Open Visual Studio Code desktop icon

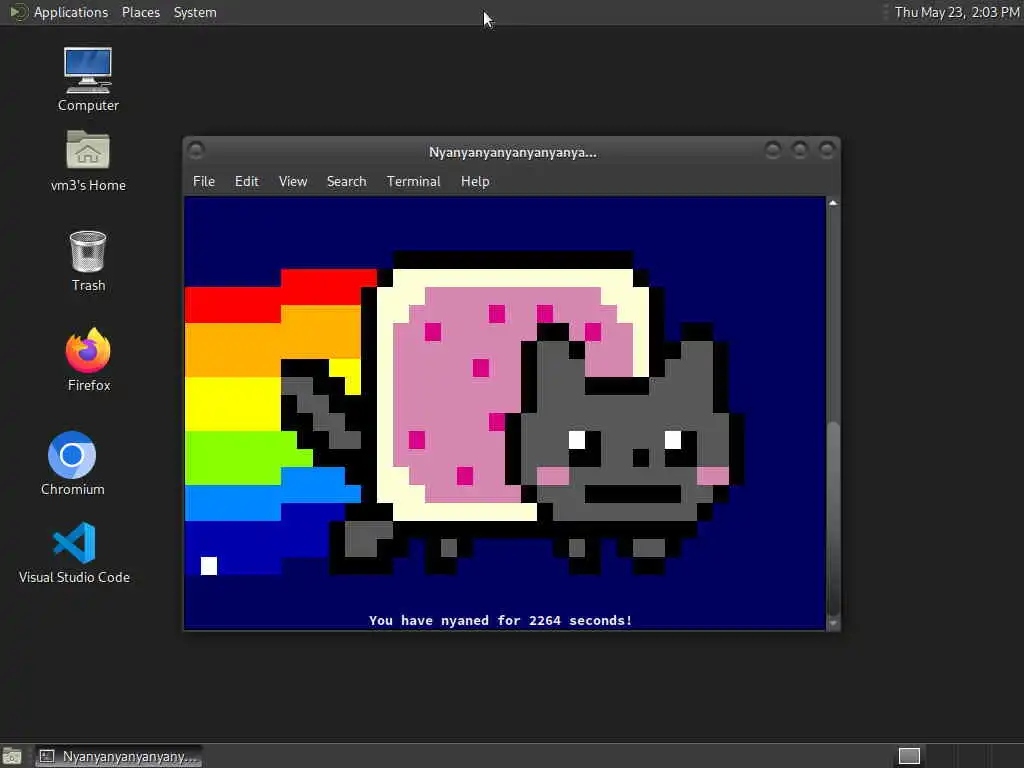(74, 552)
